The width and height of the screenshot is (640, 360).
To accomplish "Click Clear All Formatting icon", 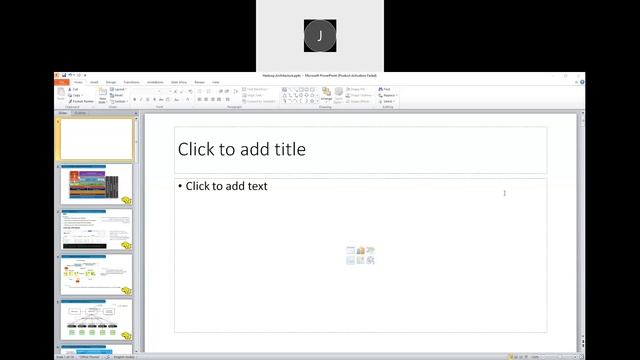I will [x=190, y=91].
